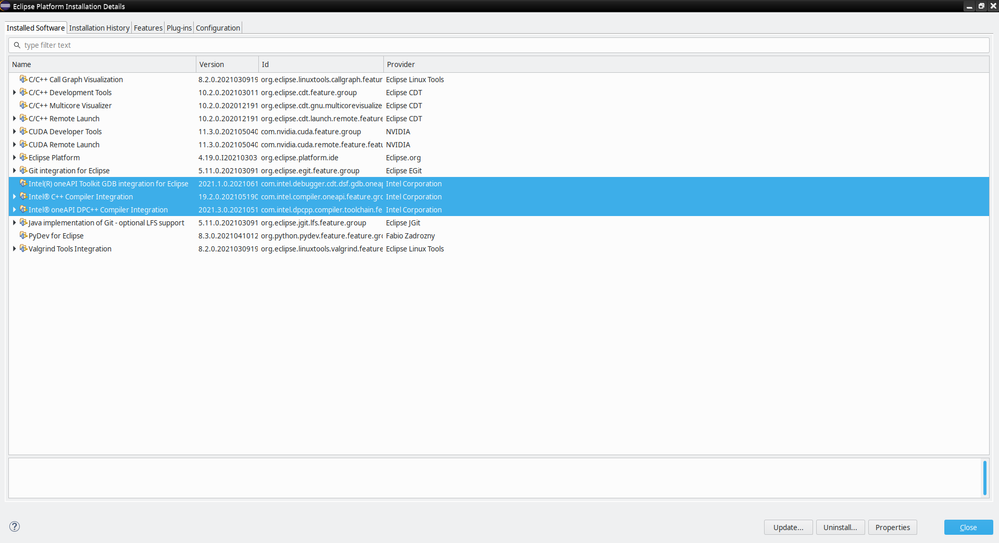Image resolution: width=999 pixels, height=543 pixels.
Task: Sort by the Version column header
Action: [x=227, y=64]
